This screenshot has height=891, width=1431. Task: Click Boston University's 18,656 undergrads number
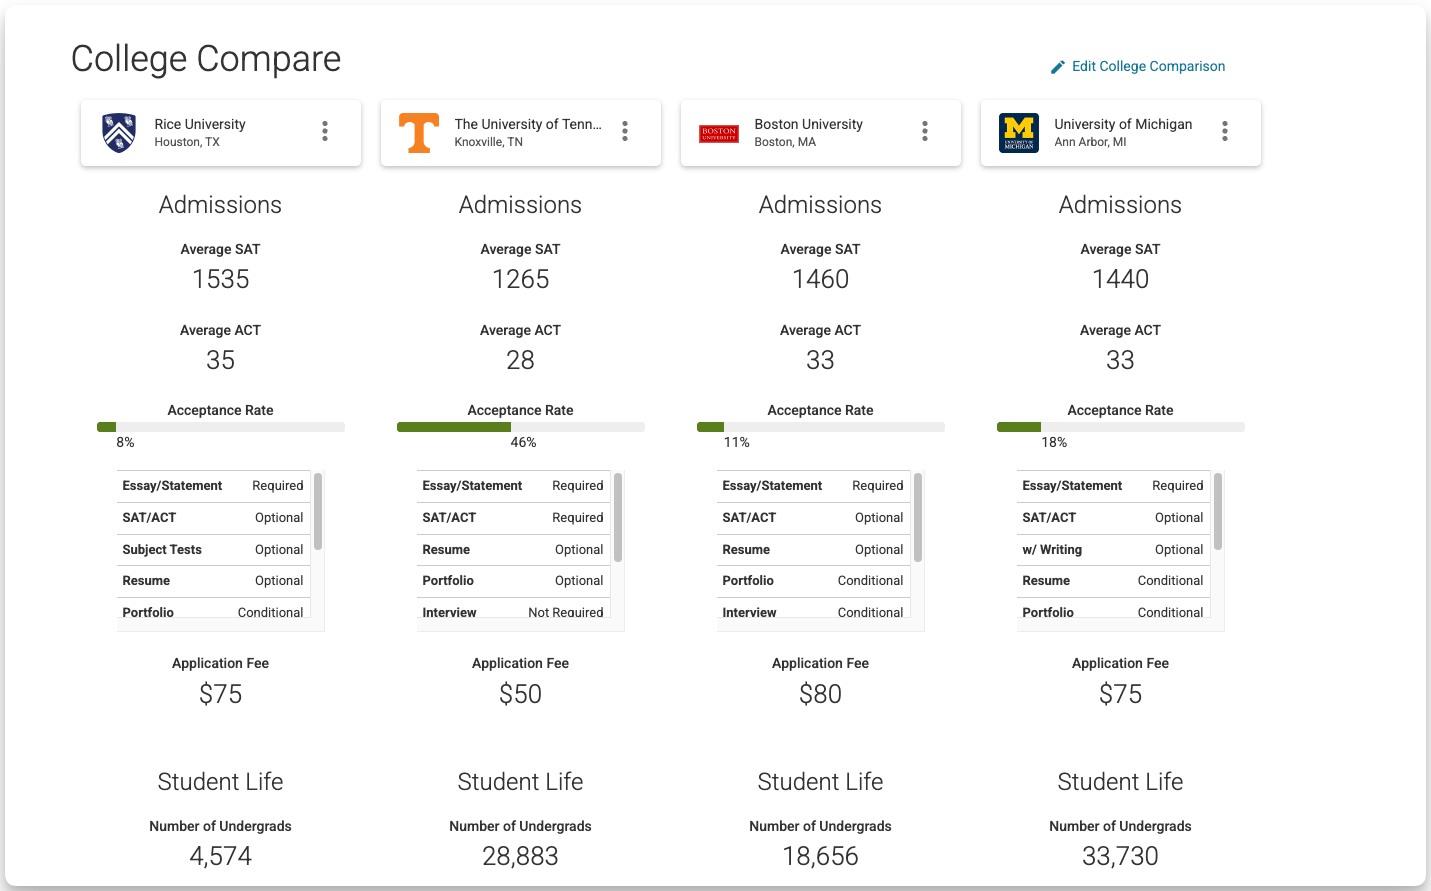pos(821,856)
